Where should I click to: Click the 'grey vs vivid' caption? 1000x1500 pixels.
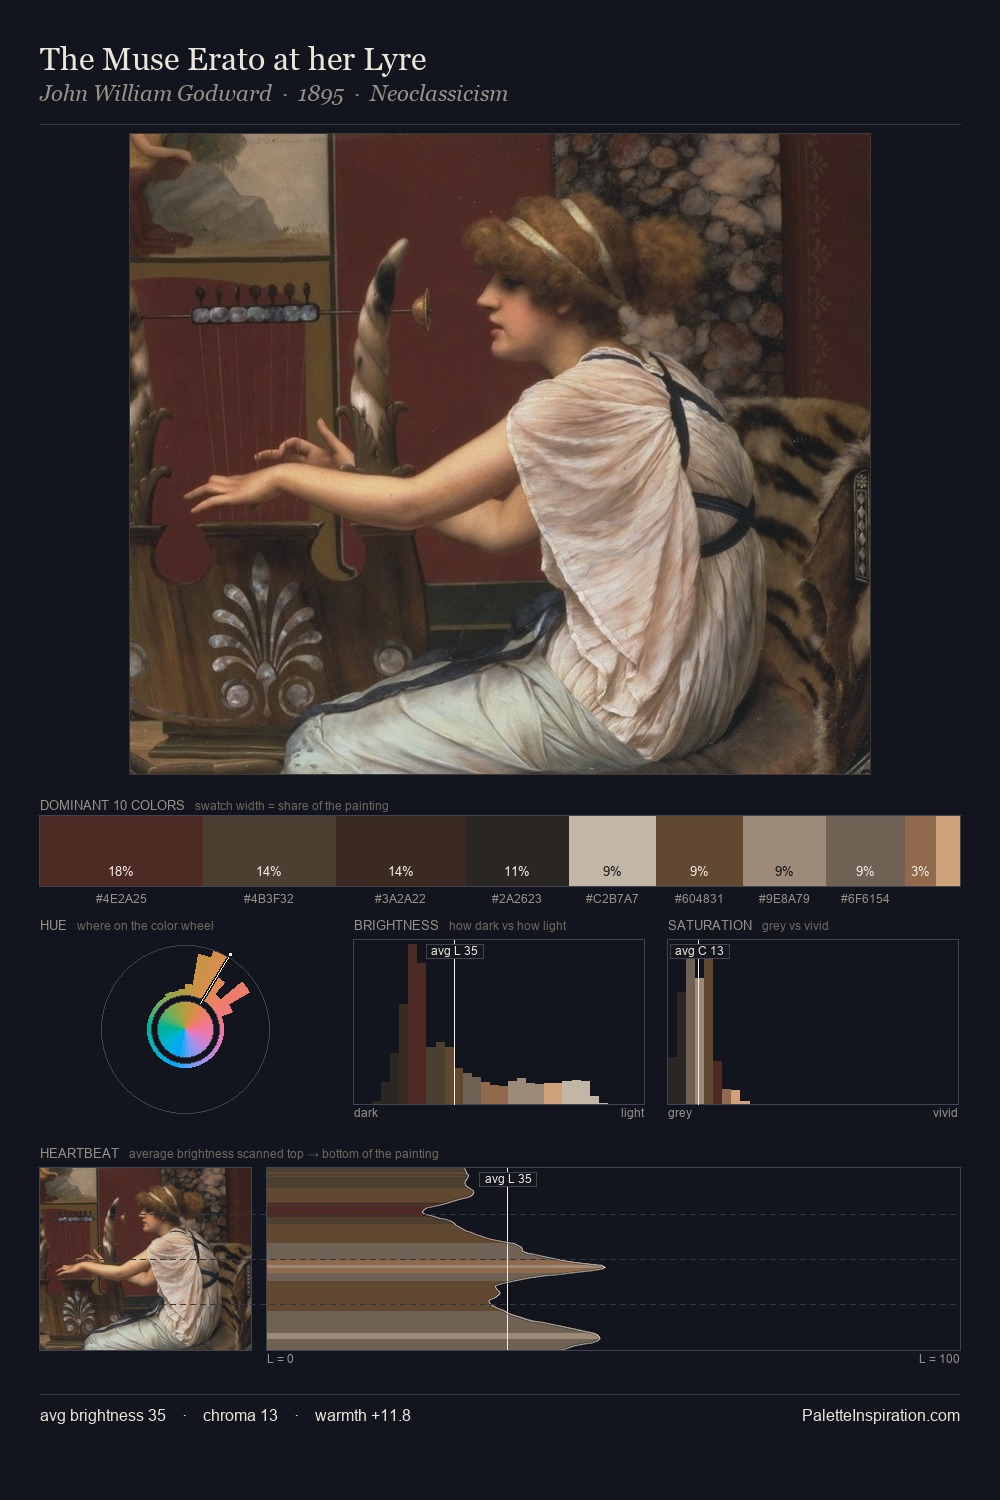(x=795, y=925)
